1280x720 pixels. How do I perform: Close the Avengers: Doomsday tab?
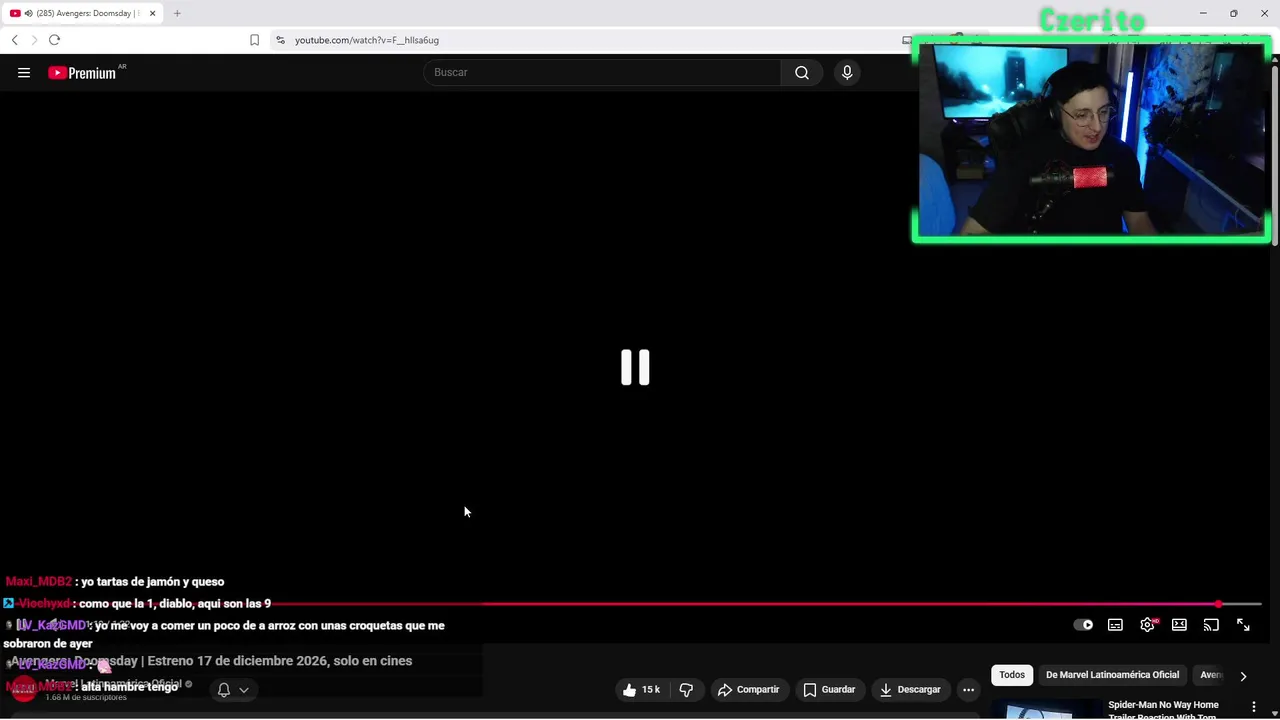[x=152, y=13]
